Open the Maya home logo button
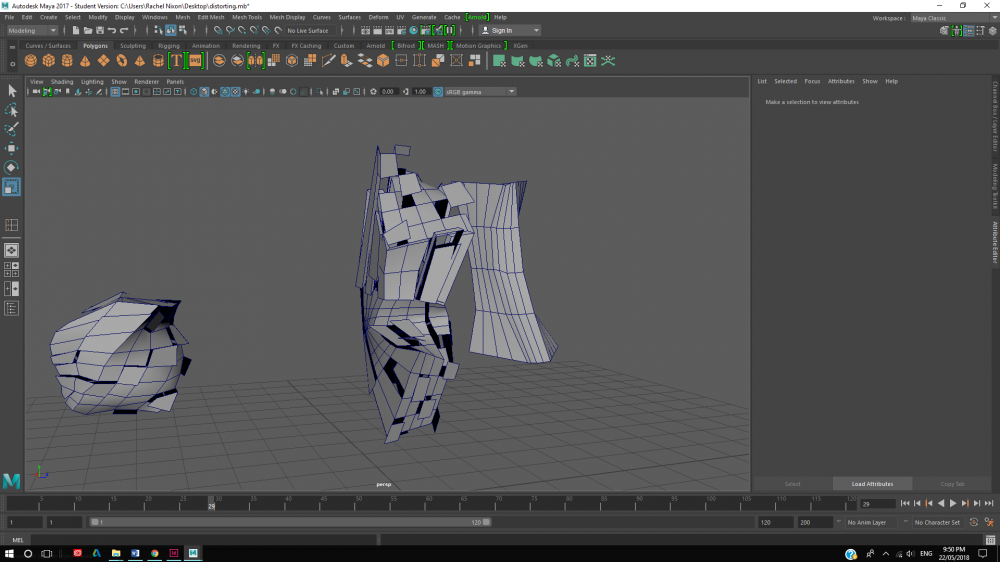Screen dimensions: 1000x562 (12, 481)
